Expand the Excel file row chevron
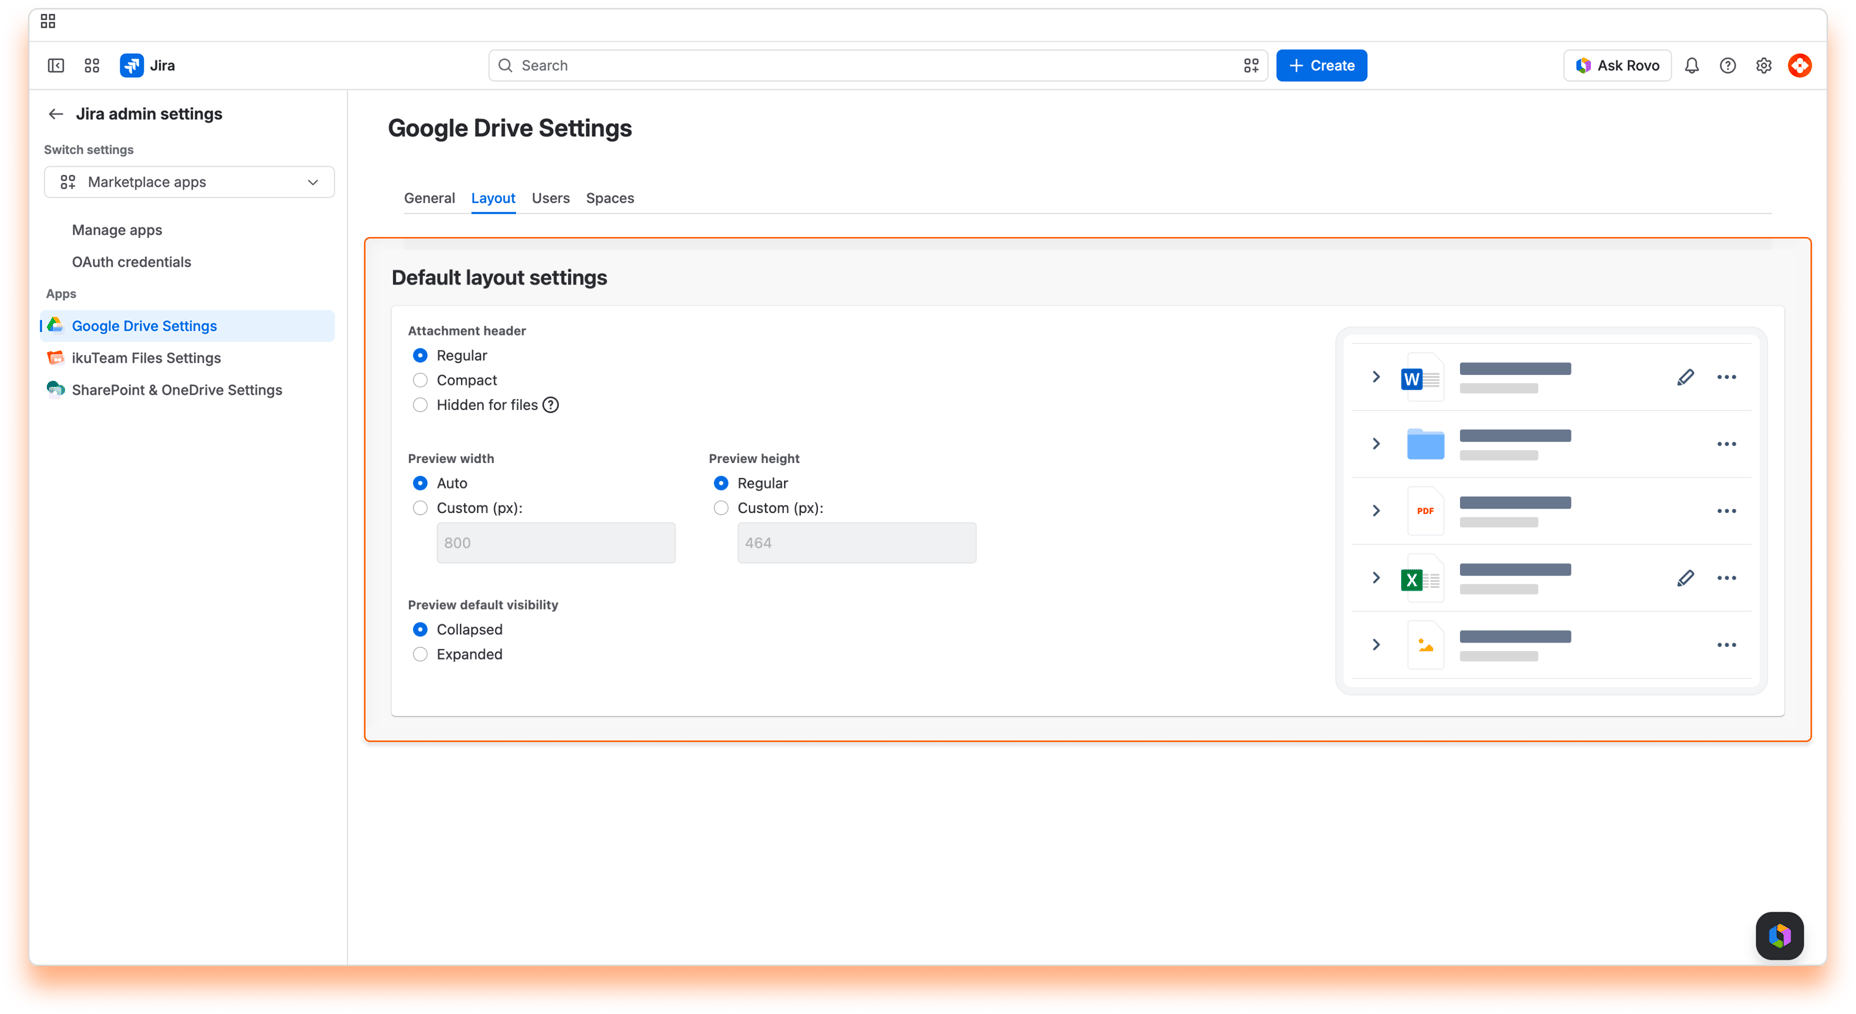The height and width of the screenshot is (1014, 1856). 1376,578
